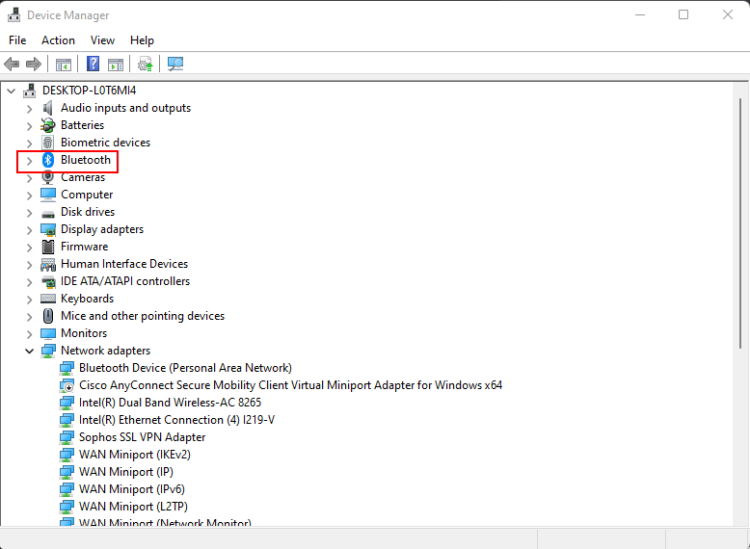Click the IDE ATA/ATAPI controllers icon
Screen dimensions: 750x549
(48, 281)
